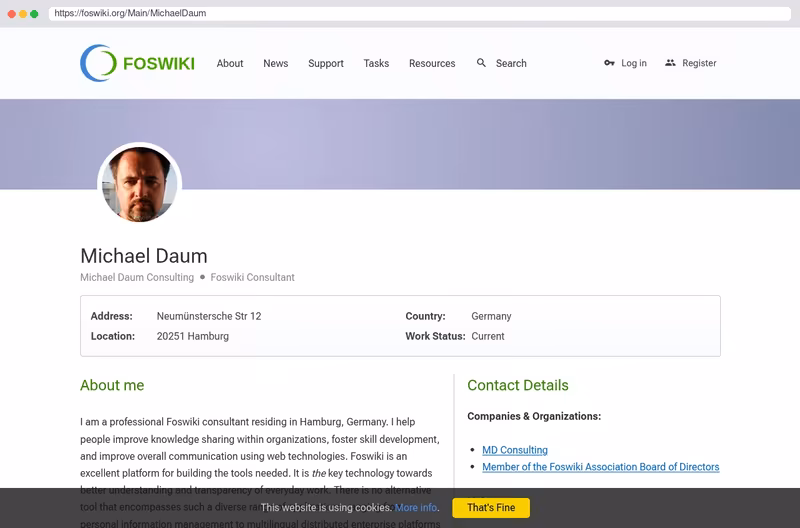Image resolution: width=800 pixels, height=528 pixels.
Task: Open the Resources menu
Action: point(432,63)
